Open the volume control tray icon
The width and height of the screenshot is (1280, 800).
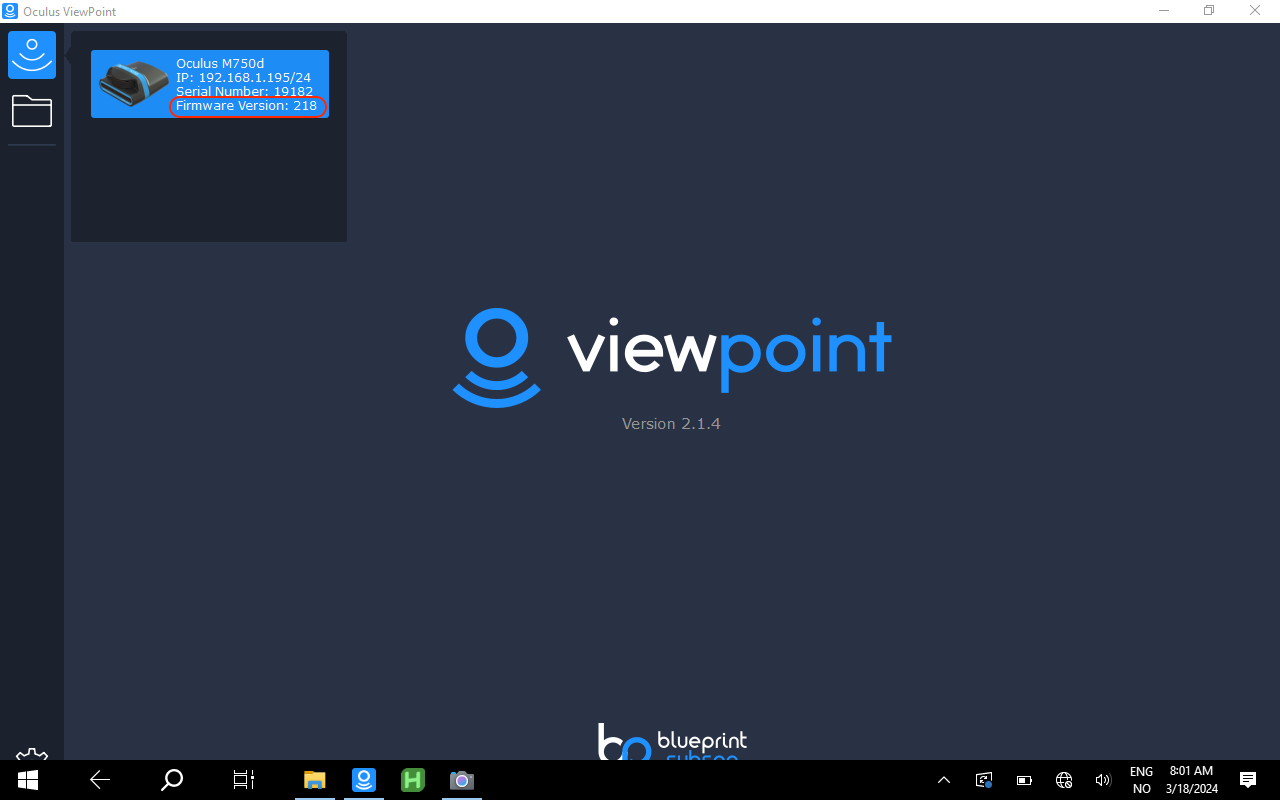tap(1104, 780)
